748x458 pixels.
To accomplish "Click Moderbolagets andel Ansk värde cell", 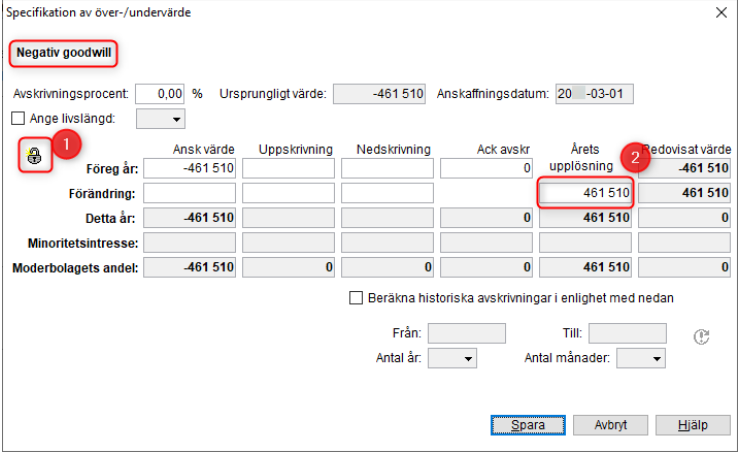I will tap(189, 268).
